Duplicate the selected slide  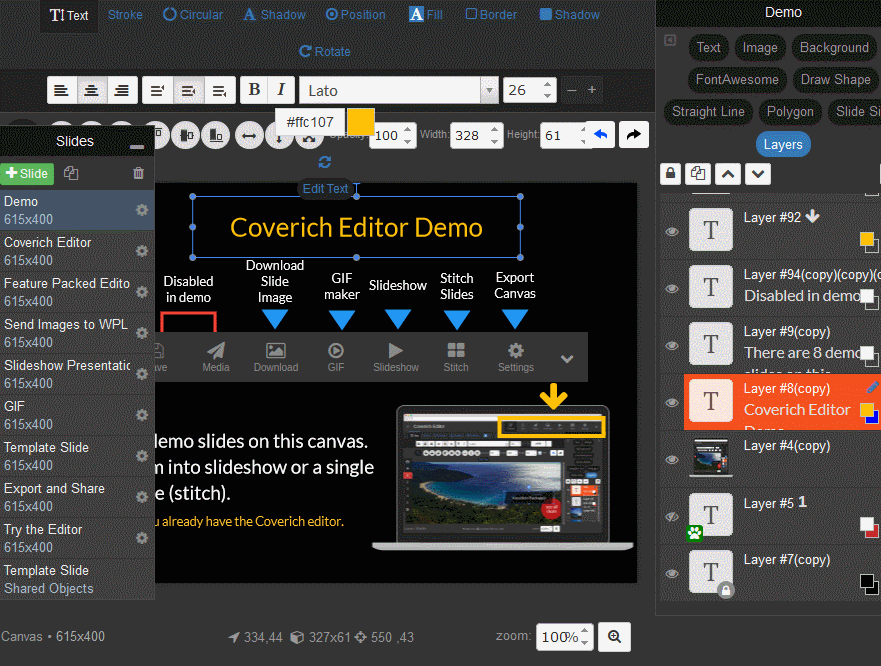(x=71, y=173)
